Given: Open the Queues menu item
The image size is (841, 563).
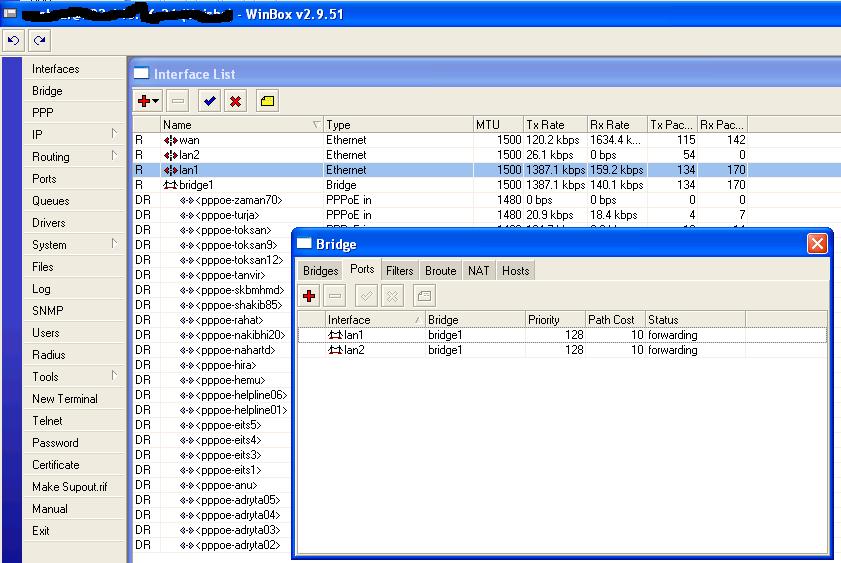Looking at the screenshot, I should click(51, 201).
